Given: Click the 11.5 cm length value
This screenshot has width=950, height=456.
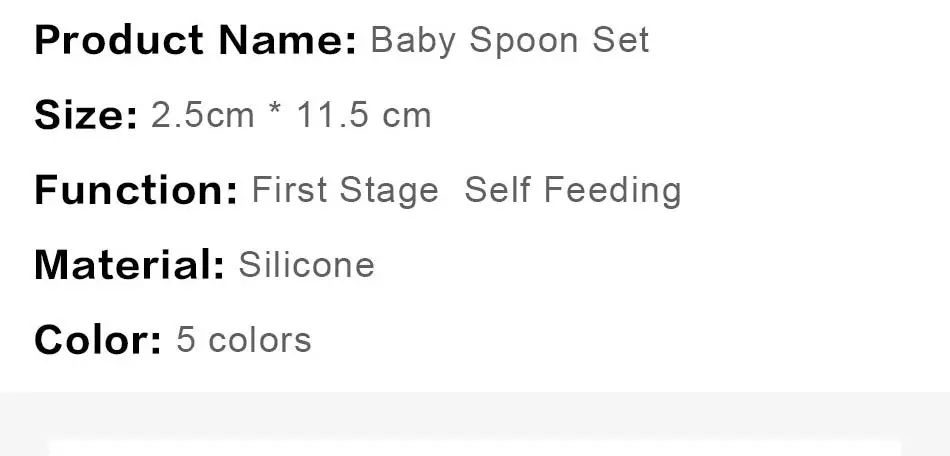Looking at the screenshot, I should click(364, 116).
